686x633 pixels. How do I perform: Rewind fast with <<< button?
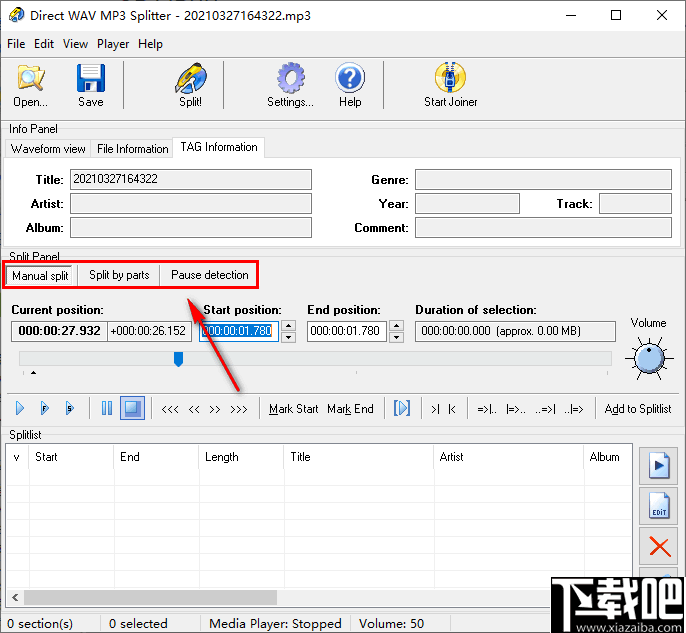click(170, 409)
